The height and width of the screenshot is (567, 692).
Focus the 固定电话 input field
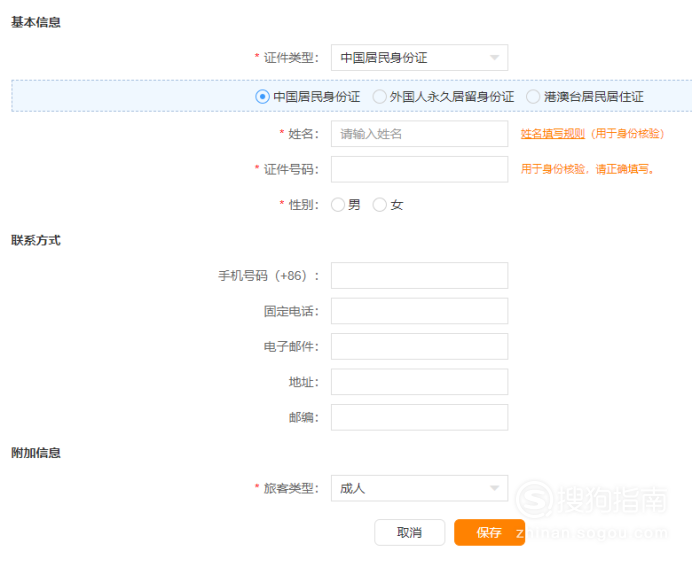(x=419, y=311)
